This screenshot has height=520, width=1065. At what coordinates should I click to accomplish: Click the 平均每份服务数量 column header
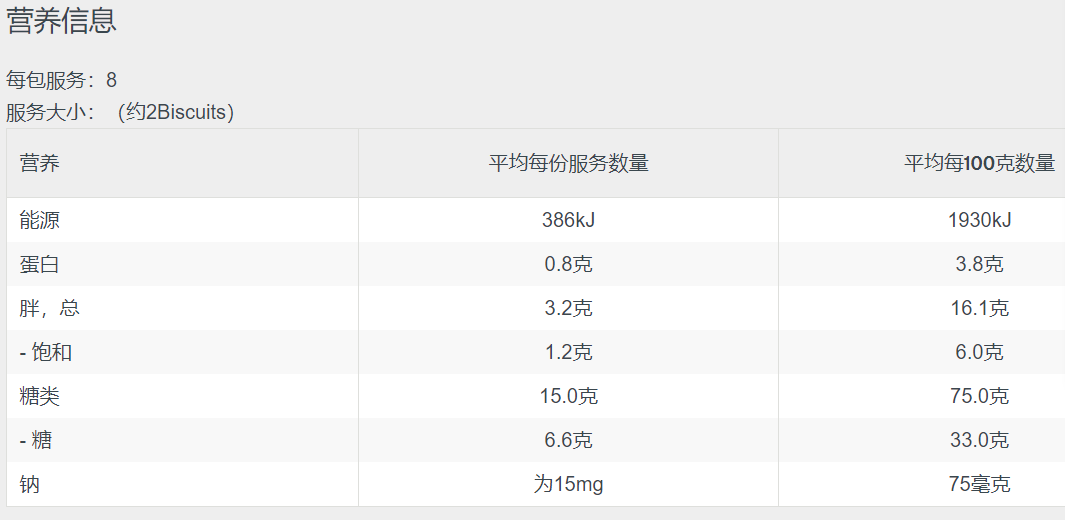[x=568, y=163]
